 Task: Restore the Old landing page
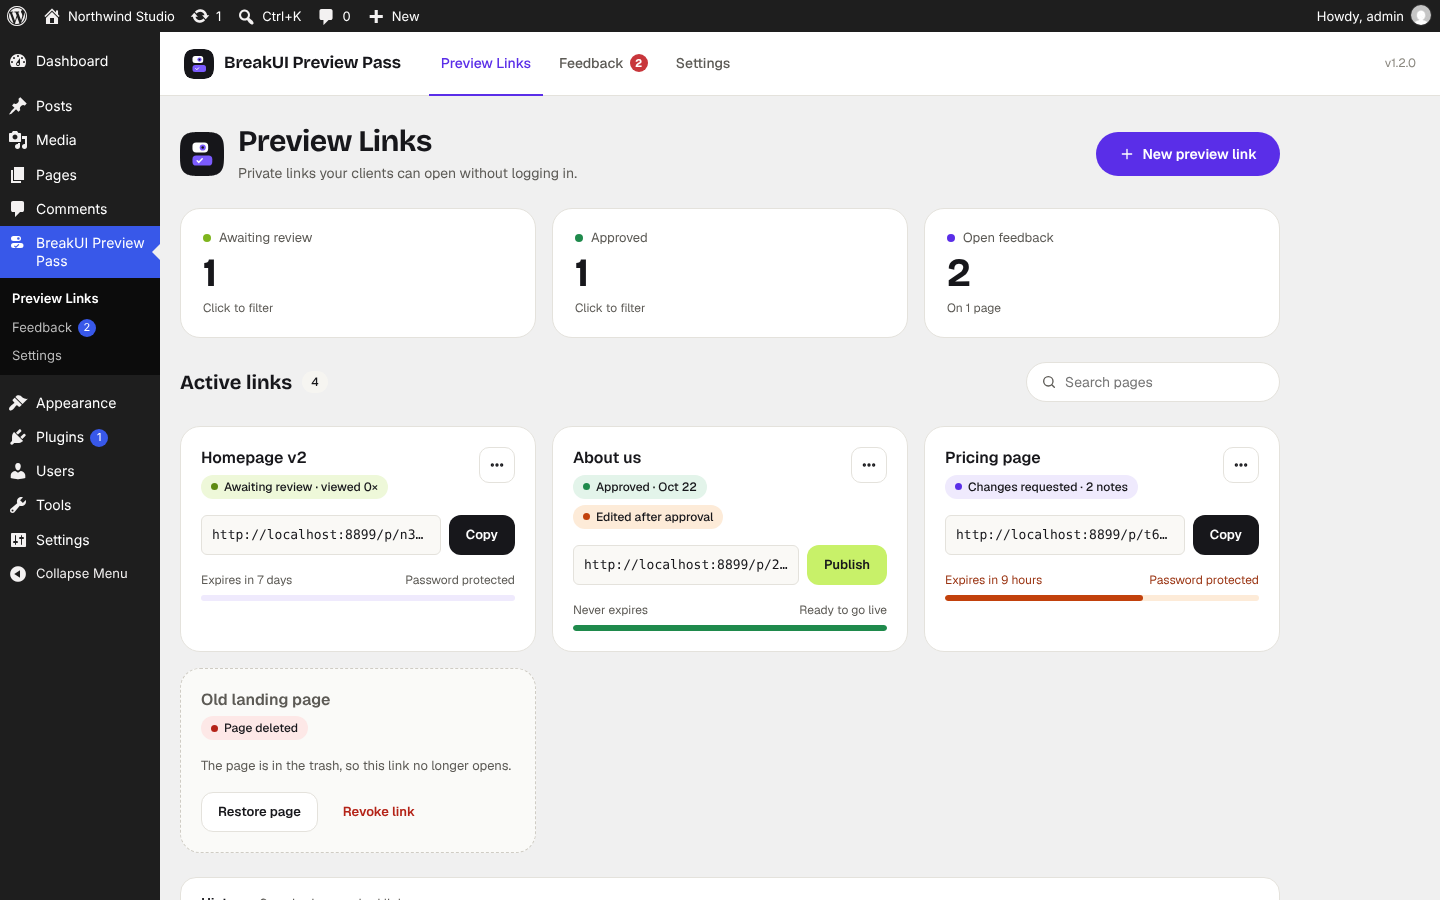click(x=259, y=812)
